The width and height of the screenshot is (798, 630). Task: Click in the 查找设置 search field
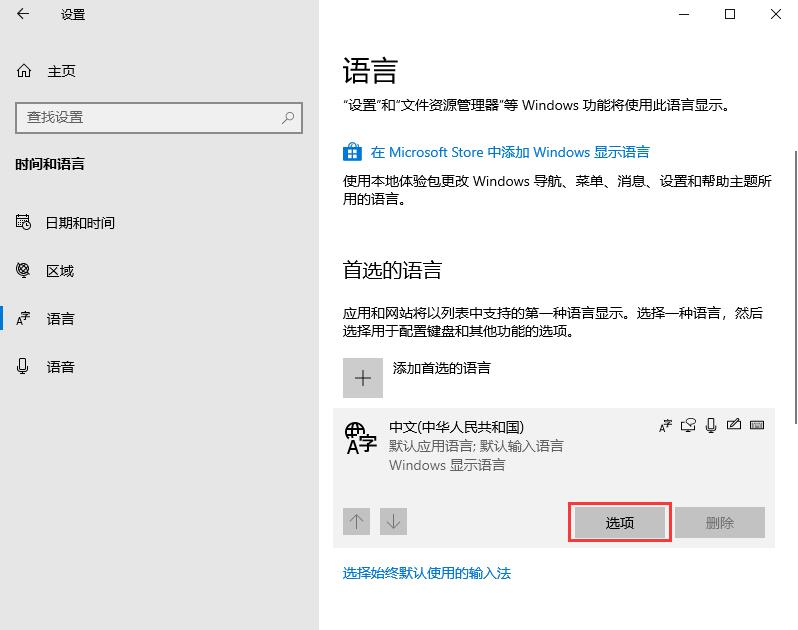(x=150, y=117)
